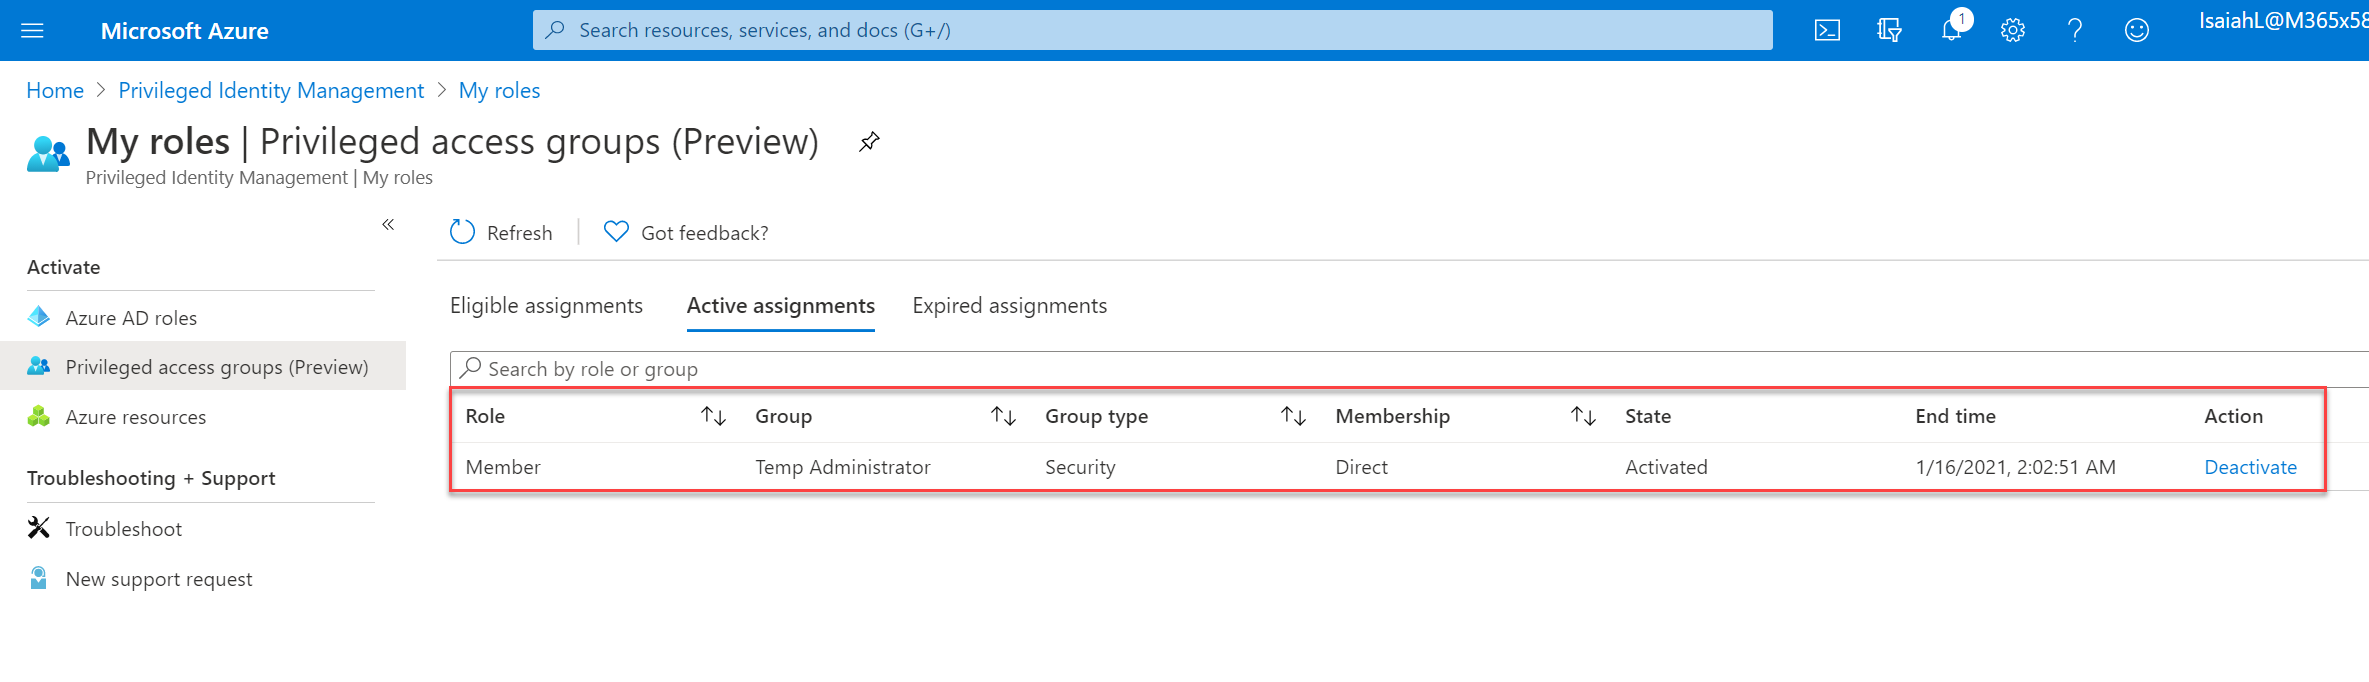Click the Security group type cell

click(x=1080, y=467)
